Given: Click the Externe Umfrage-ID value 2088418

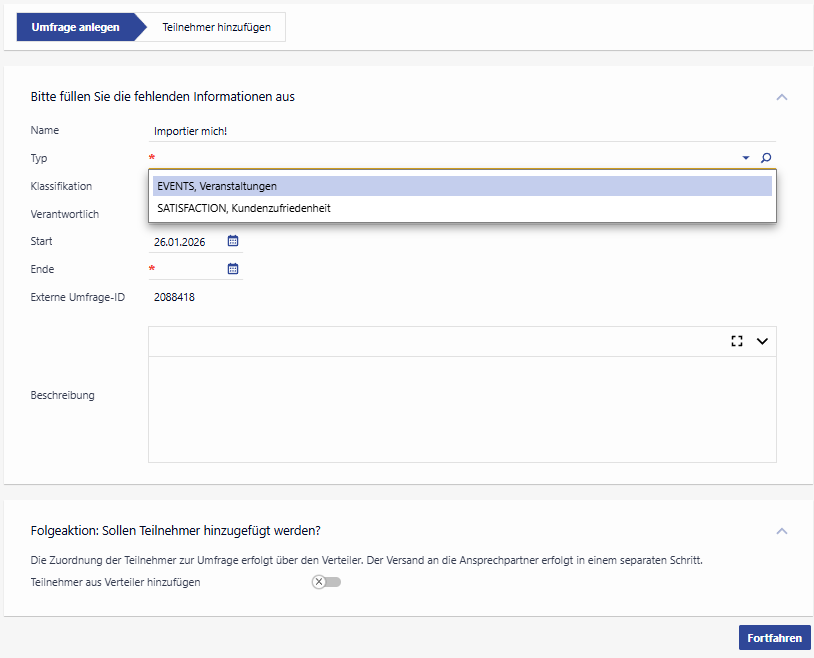Looking at the screenshot, I should click(x=175, y=297).
